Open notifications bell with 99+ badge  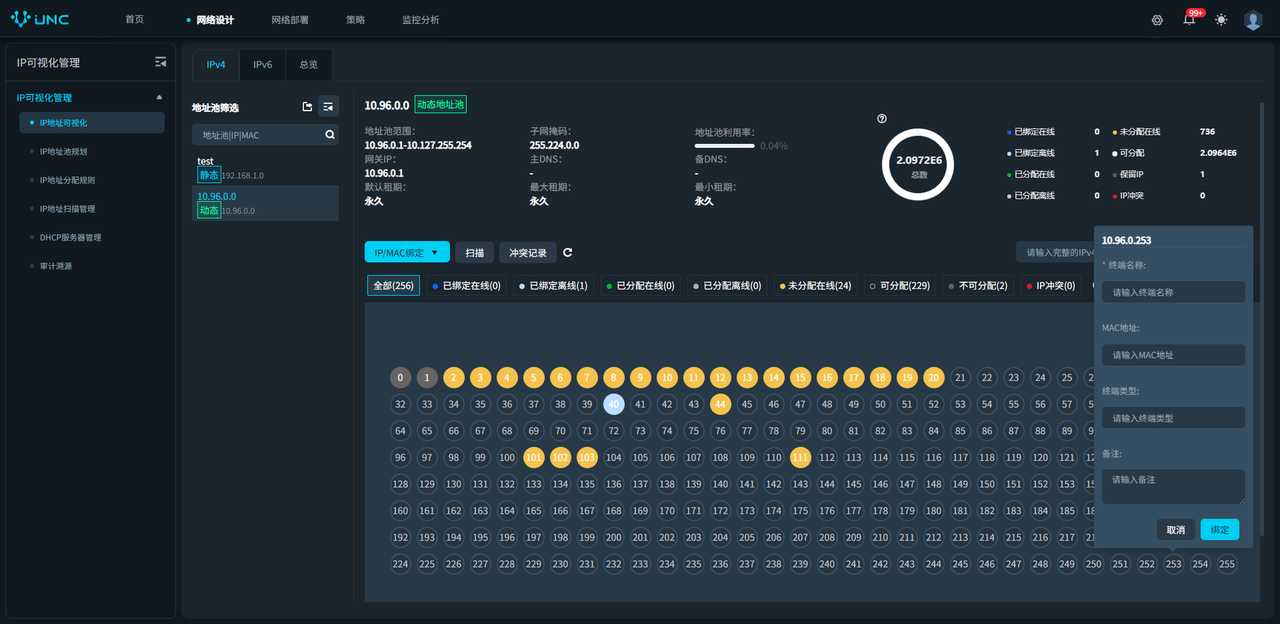pos(1189,20)
